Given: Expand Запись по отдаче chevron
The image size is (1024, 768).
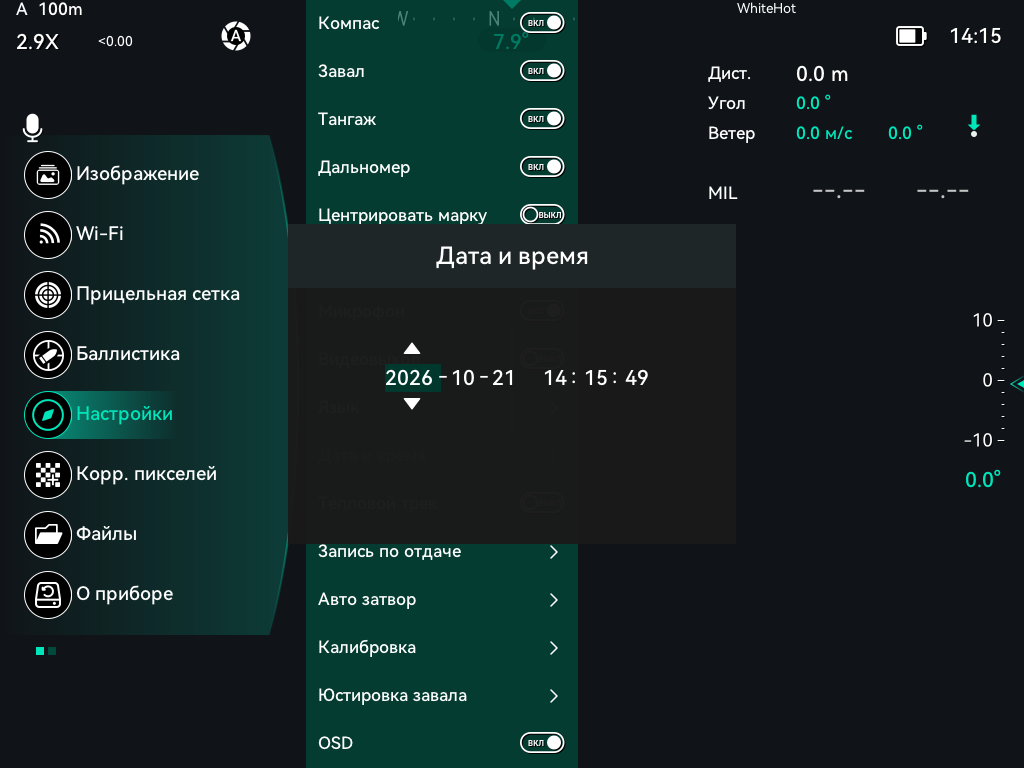Looking at the screenshot, I should [x=554, y=552].
